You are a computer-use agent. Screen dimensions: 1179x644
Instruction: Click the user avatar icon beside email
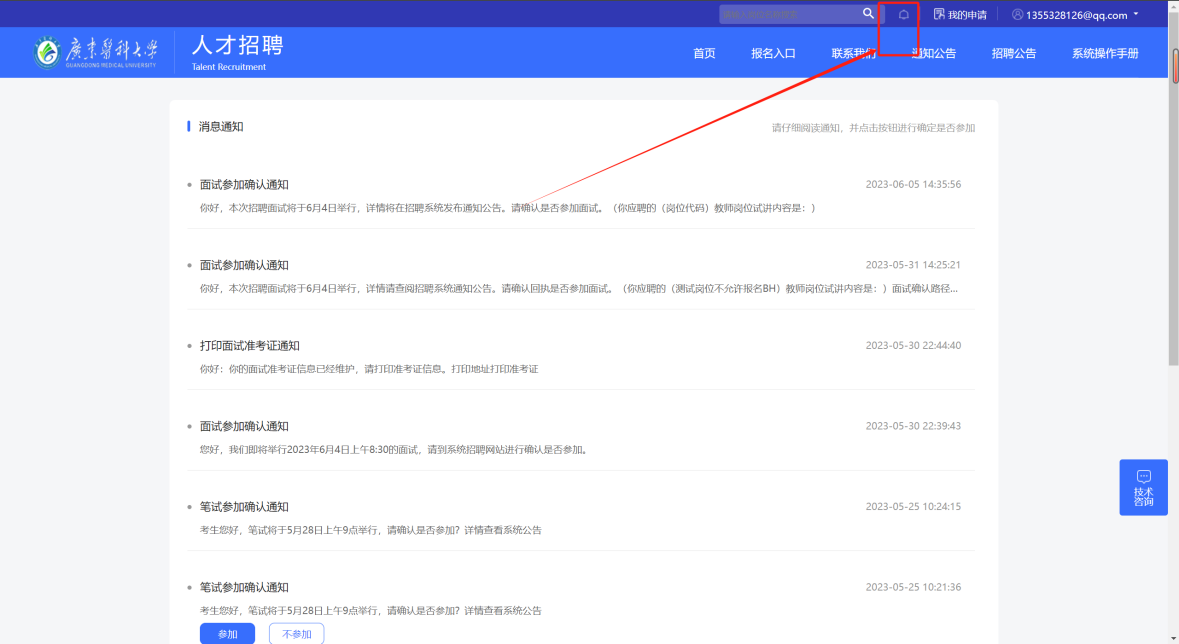1017,15
